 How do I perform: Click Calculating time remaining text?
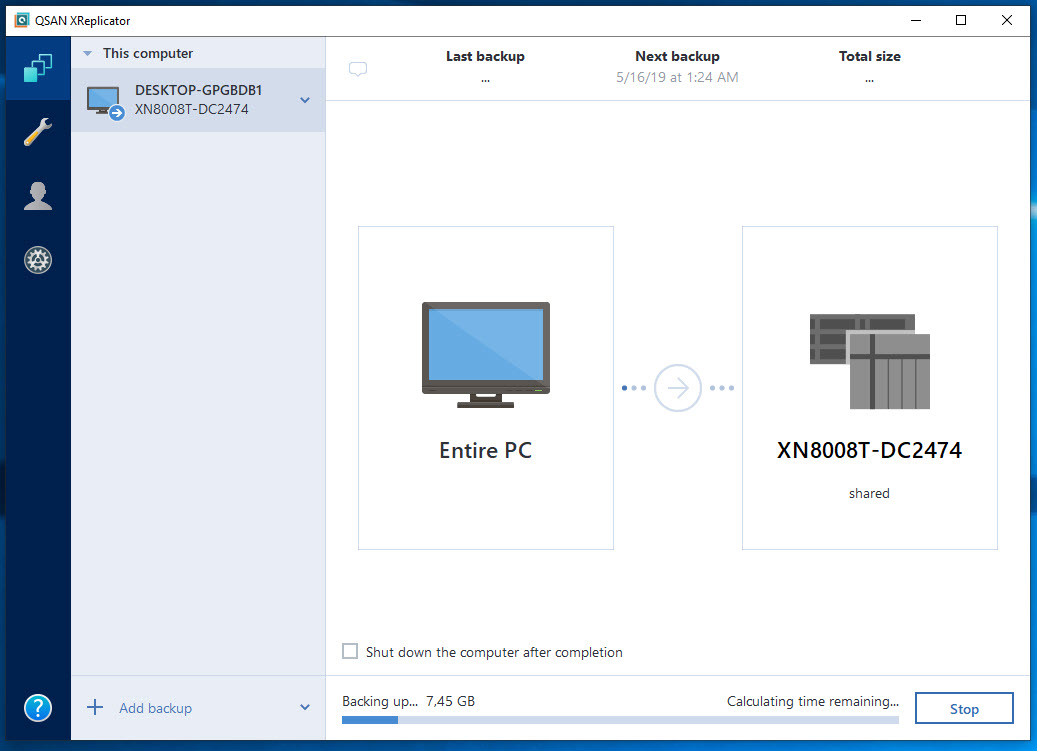pyautogui.click(x=813, y=701)
